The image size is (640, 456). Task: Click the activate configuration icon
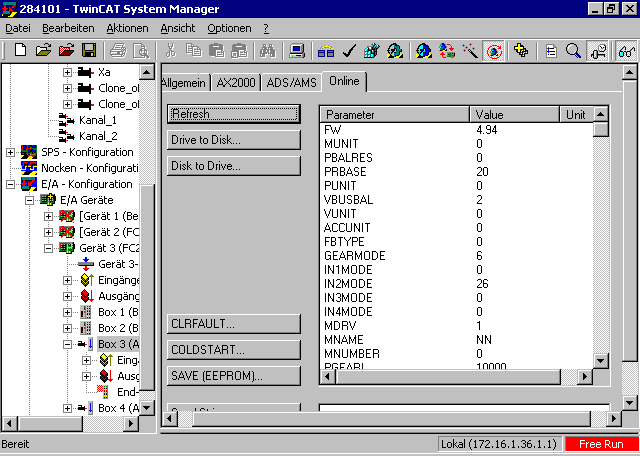(372, 51)
